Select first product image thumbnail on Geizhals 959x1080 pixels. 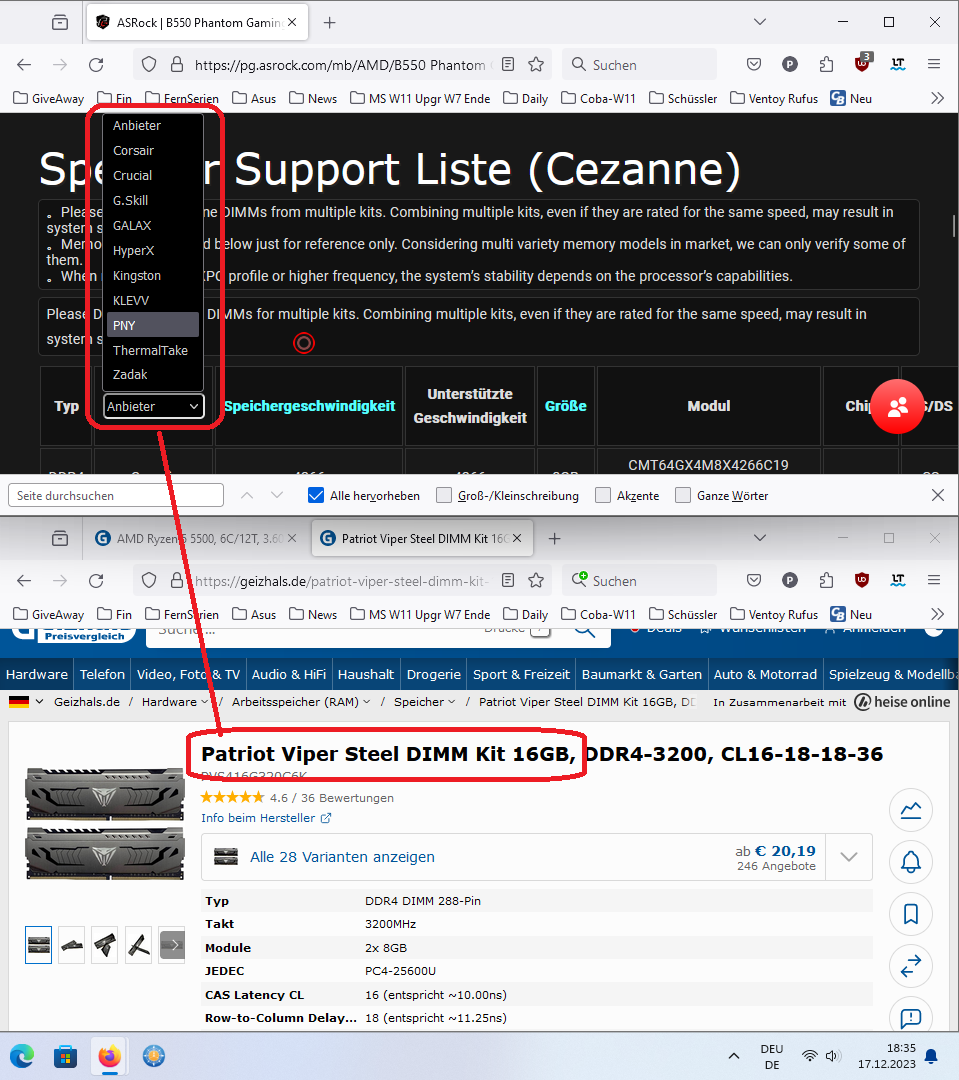(x=39, y=945)
